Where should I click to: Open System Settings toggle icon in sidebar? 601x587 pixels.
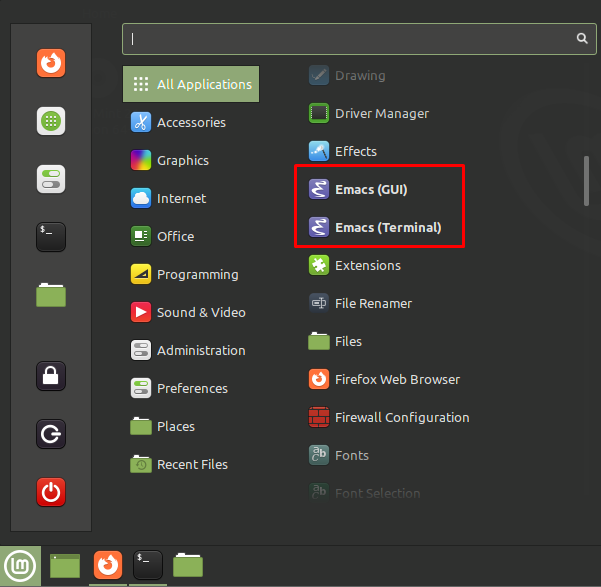pos(51,179)
